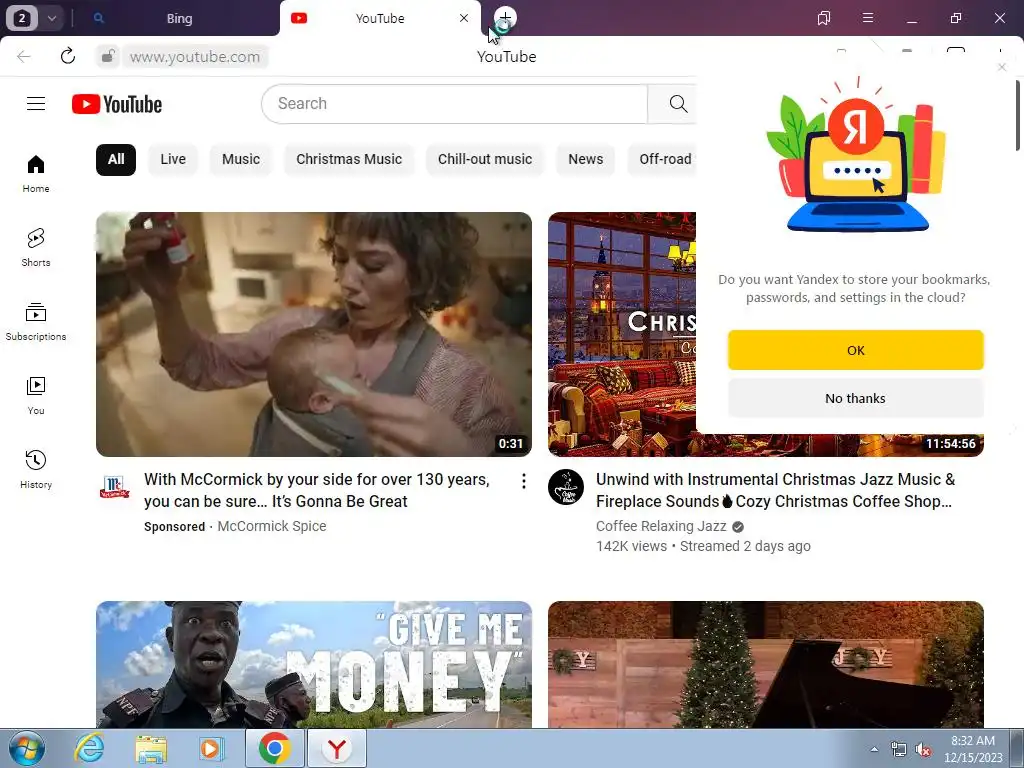This screenshot has width=1024, height=768.
Task: Select the Christmas Music filter chip
Action: tap(349, 159)
